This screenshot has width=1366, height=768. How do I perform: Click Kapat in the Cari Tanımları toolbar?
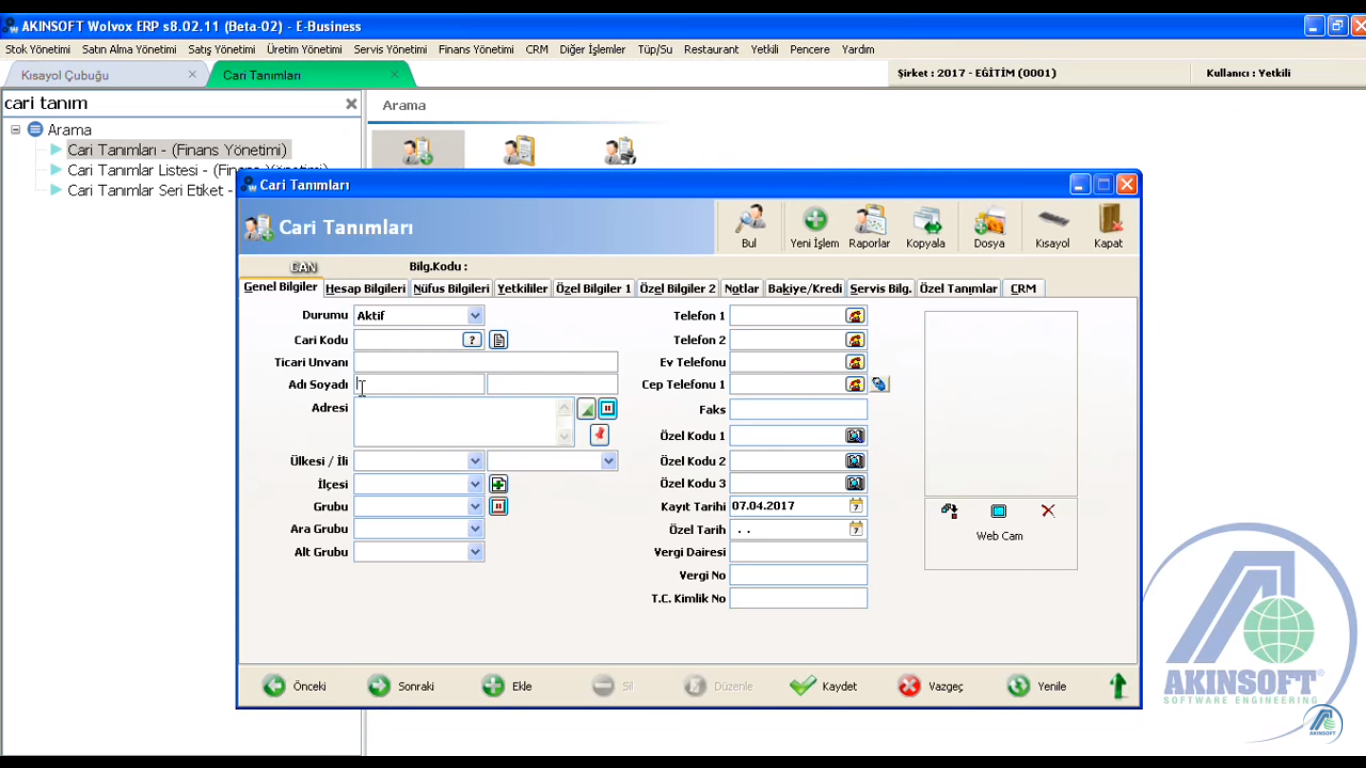point(1108,227)
